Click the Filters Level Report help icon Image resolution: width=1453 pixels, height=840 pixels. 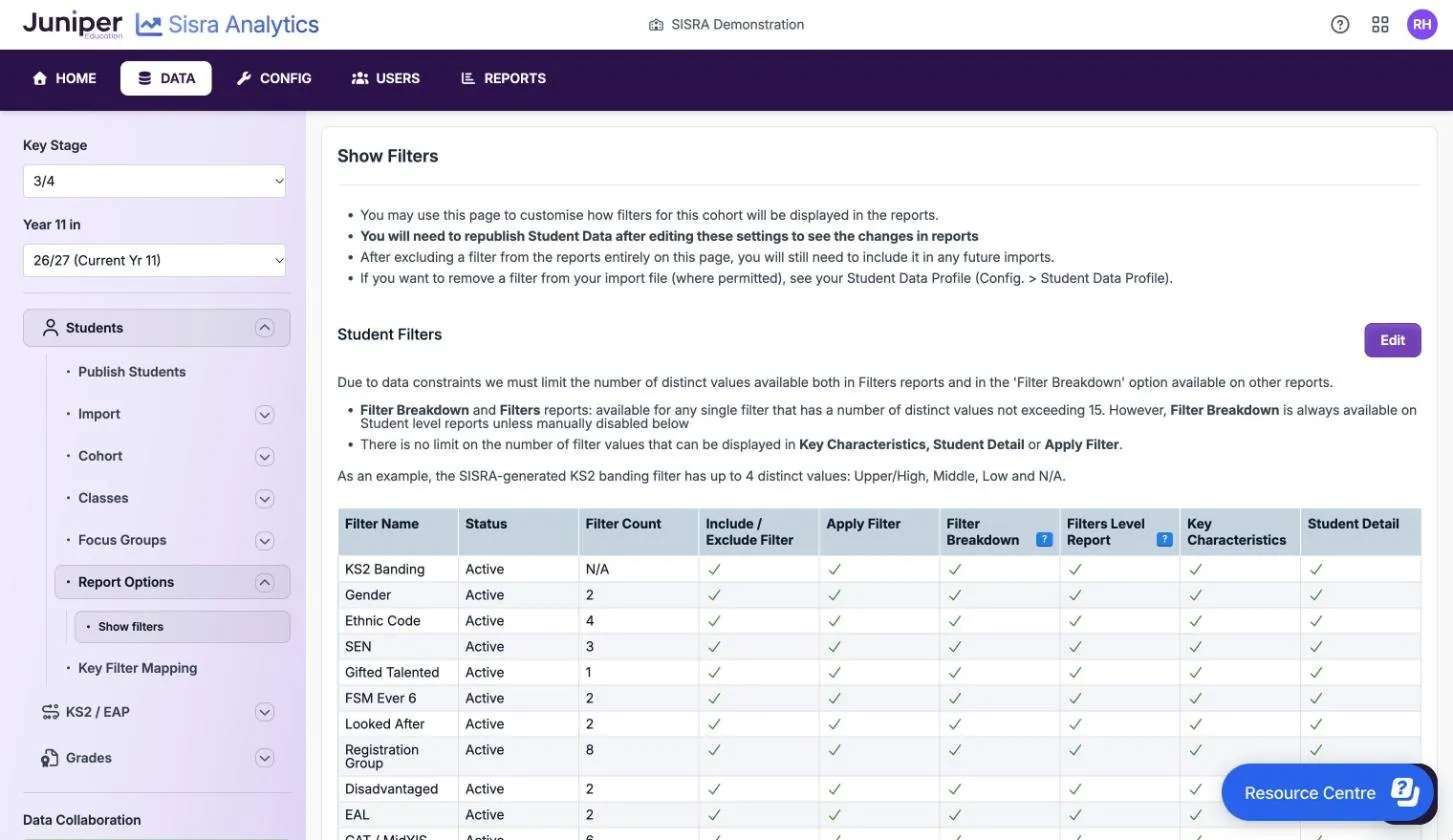(x=1164, y=540)
